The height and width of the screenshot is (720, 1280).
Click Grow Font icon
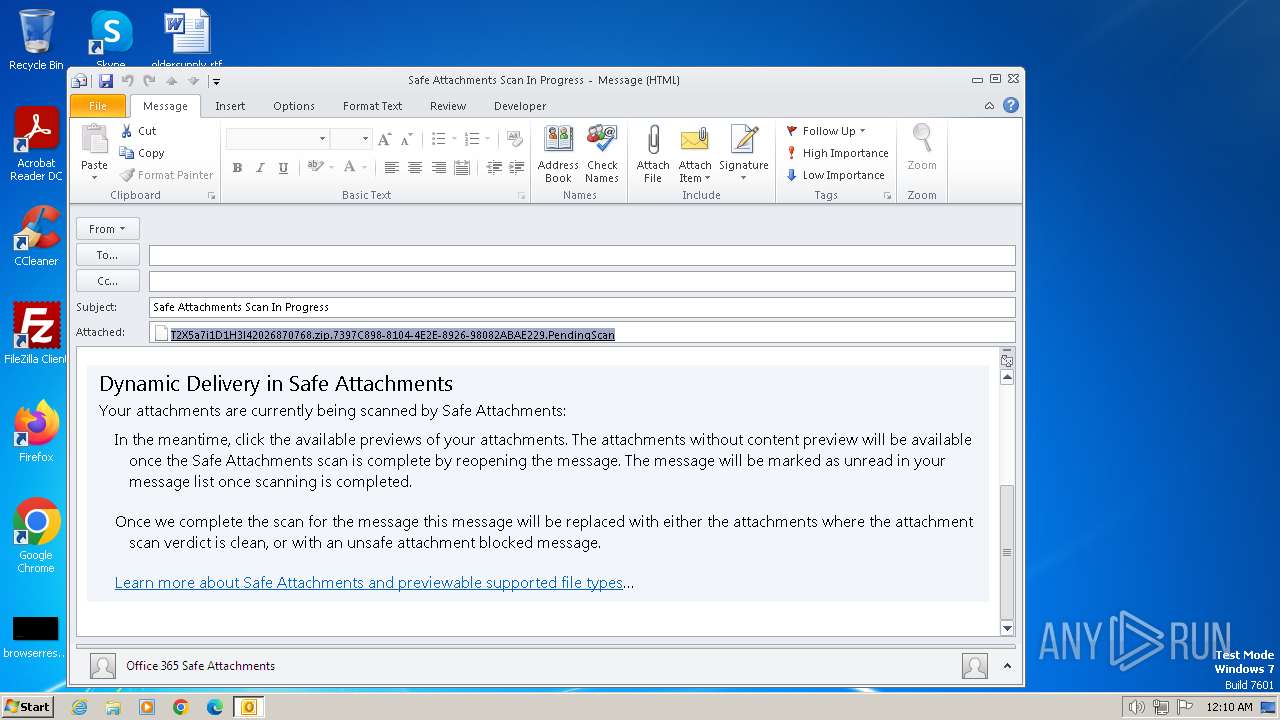click(x=385, y=139)
